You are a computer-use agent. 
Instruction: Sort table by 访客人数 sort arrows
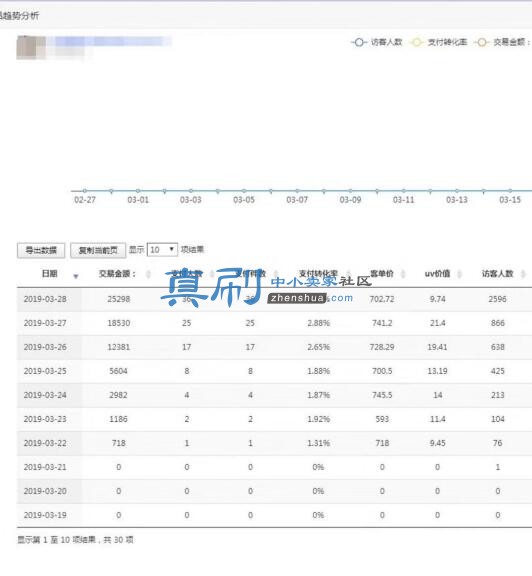[x=524, y=274]
